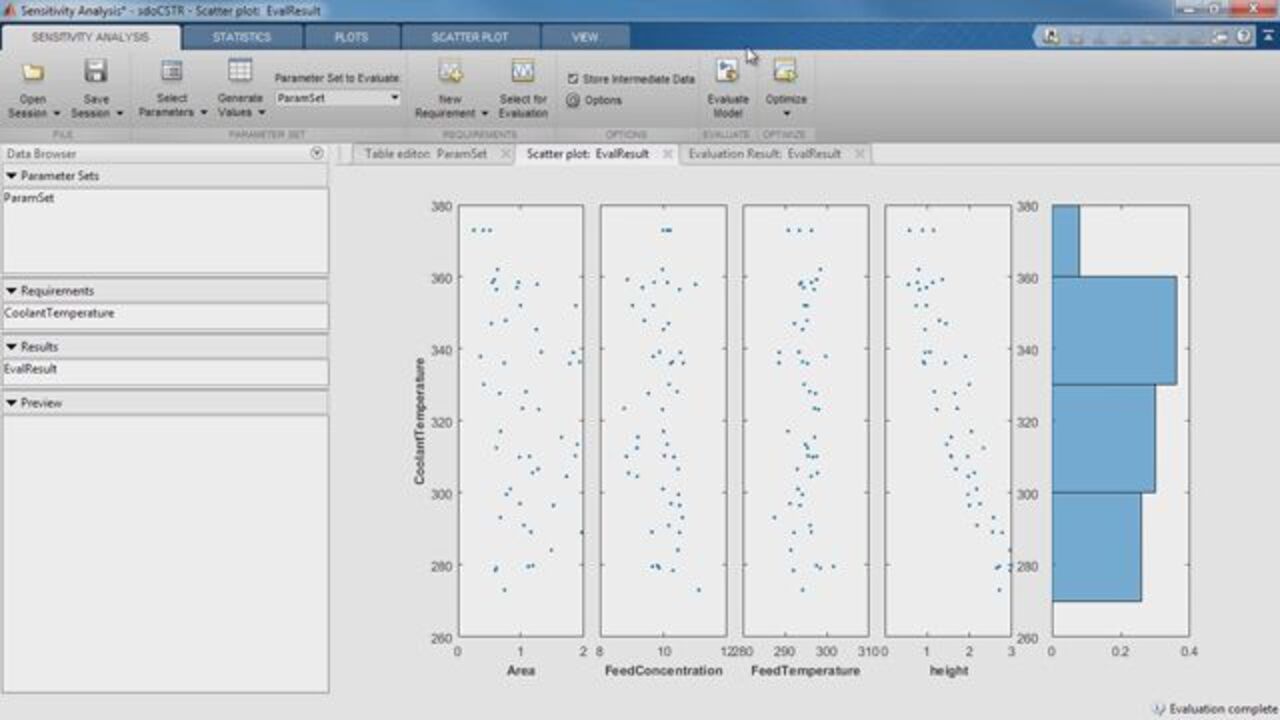Click Select for Evaluation icon
The height and width of the screenshot is (720, 1280).
(x=523, y=72)
